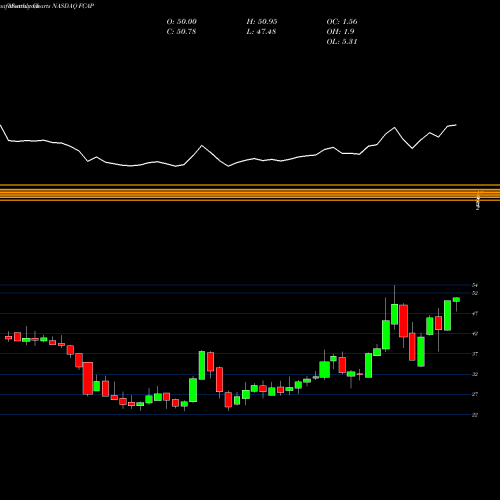
Task: Select the close value C: 50.78
Action: (x=181, y=32)
